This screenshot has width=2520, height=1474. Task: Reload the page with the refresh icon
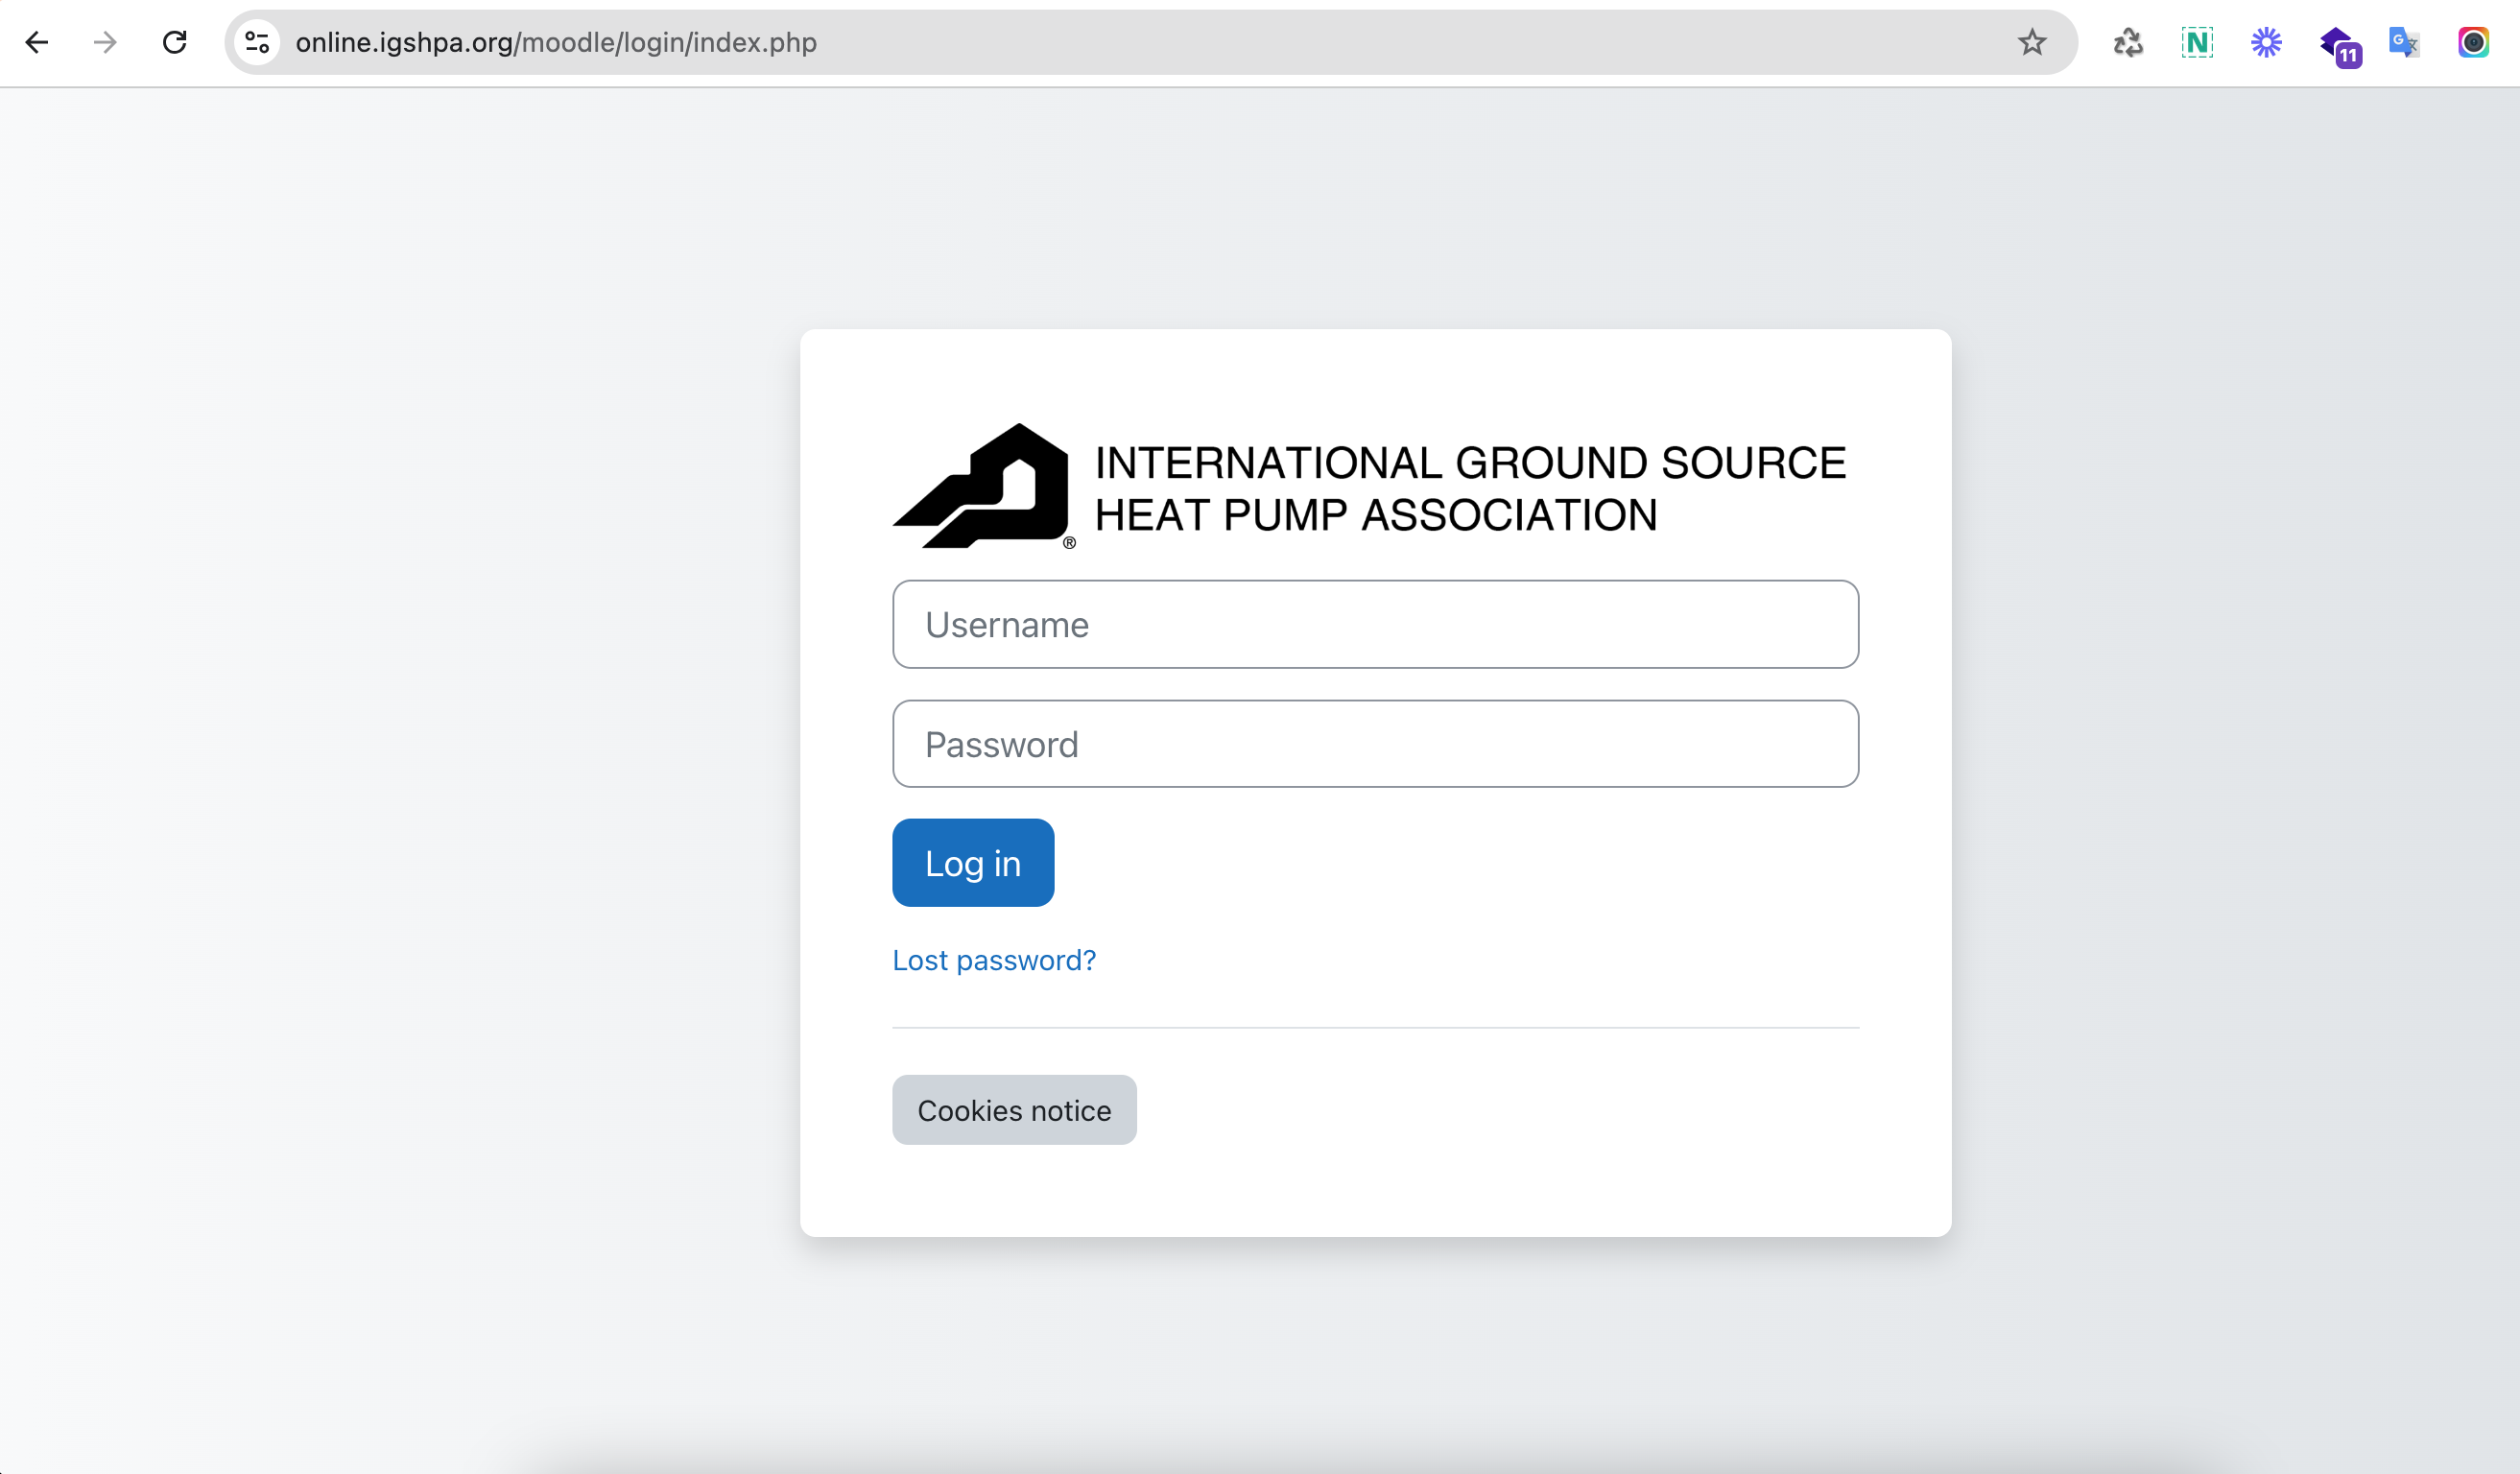pyautogui.click(x=175, y=42)
